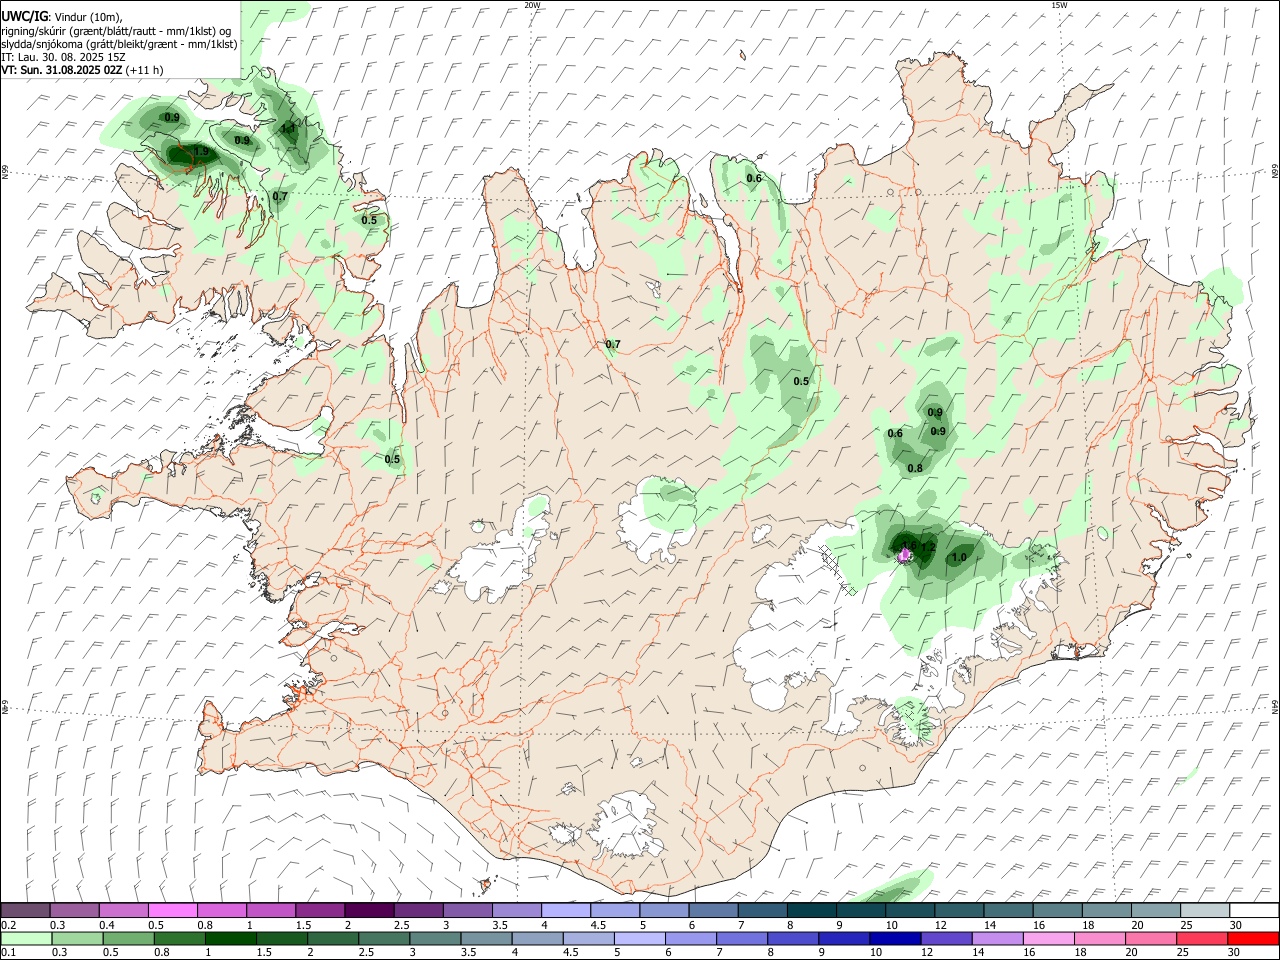Click the VT: Sun. 31.08.2025 02Z line
1280x960 pixels.
coord(62,70)
